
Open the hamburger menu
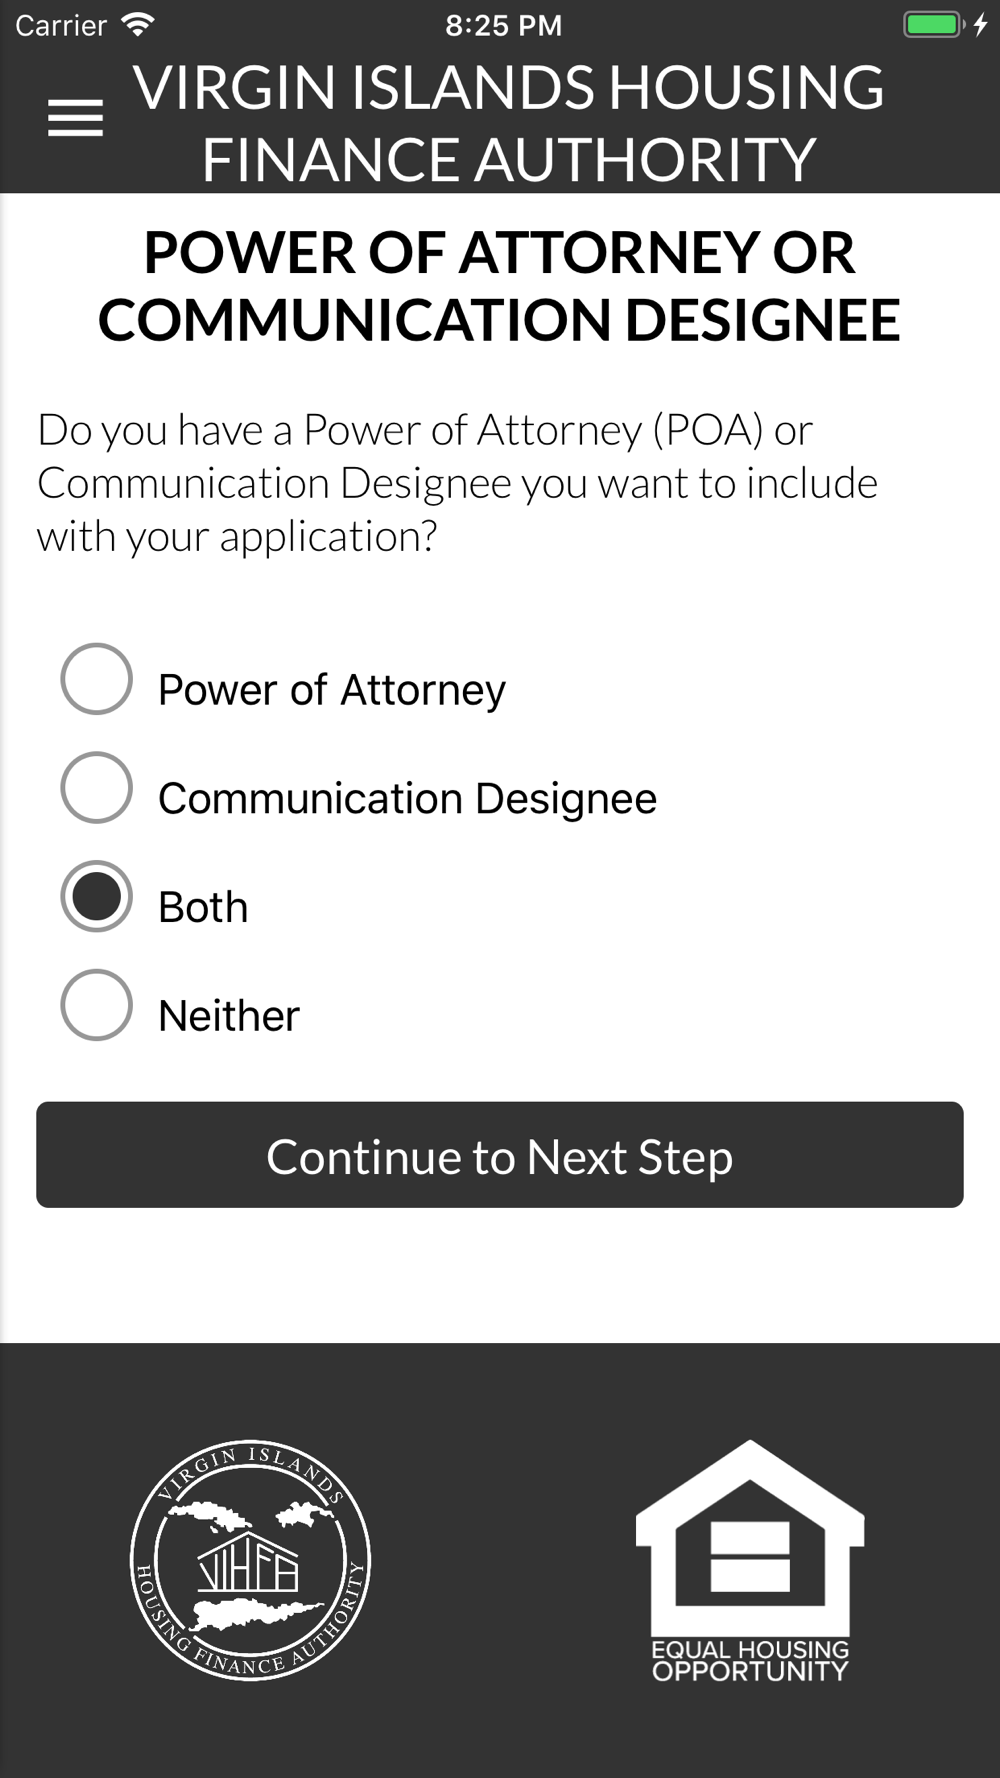pyautogui.click(x=75, y=118)
